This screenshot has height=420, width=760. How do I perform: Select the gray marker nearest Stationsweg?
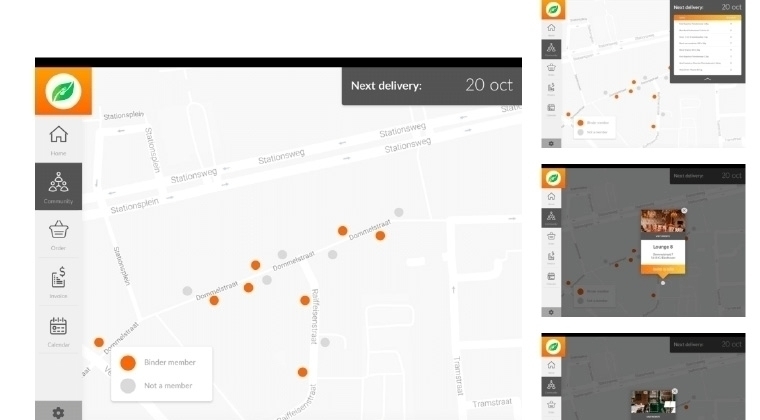point(399,212)
